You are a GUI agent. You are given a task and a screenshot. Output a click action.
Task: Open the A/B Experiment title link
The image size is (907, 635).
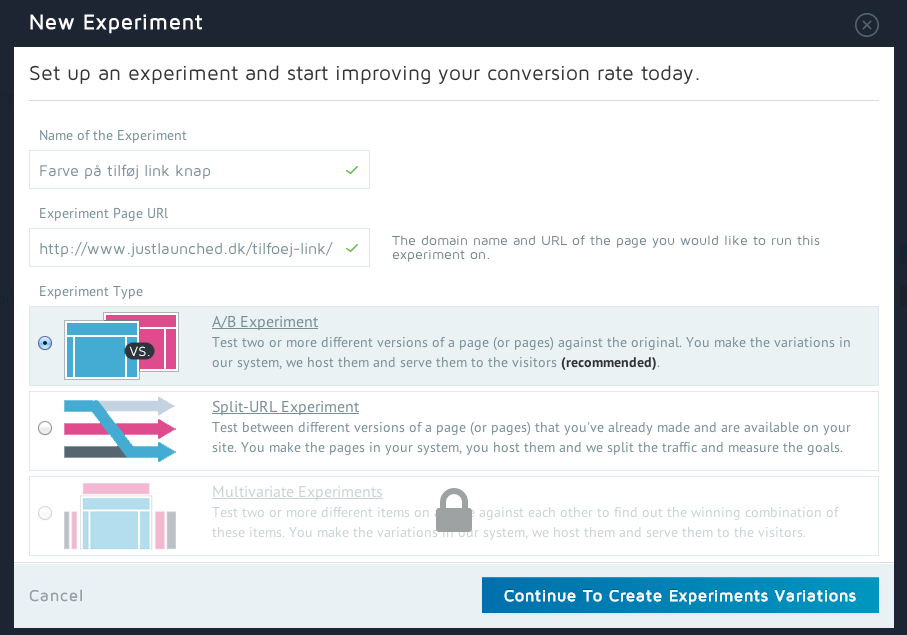coord(265,322)
